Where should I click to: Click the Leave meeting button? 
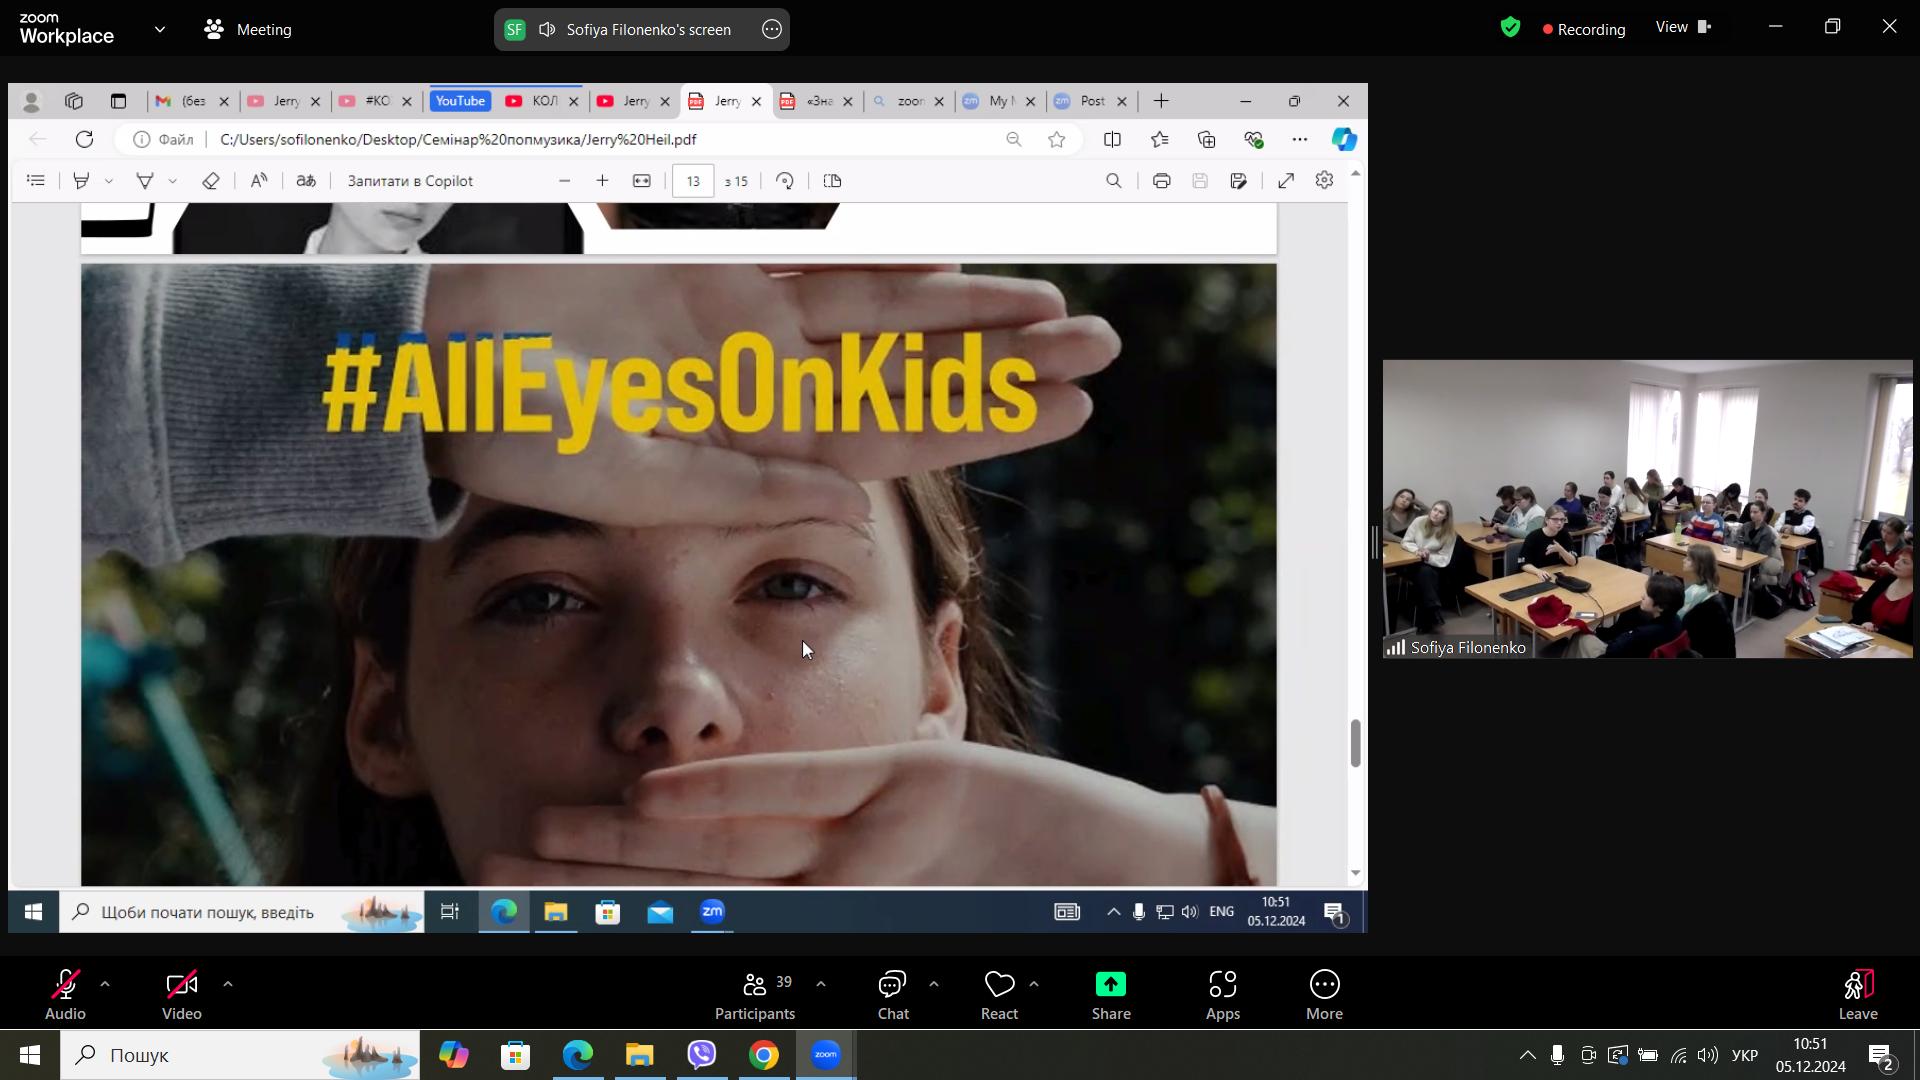click(1857, 995)
